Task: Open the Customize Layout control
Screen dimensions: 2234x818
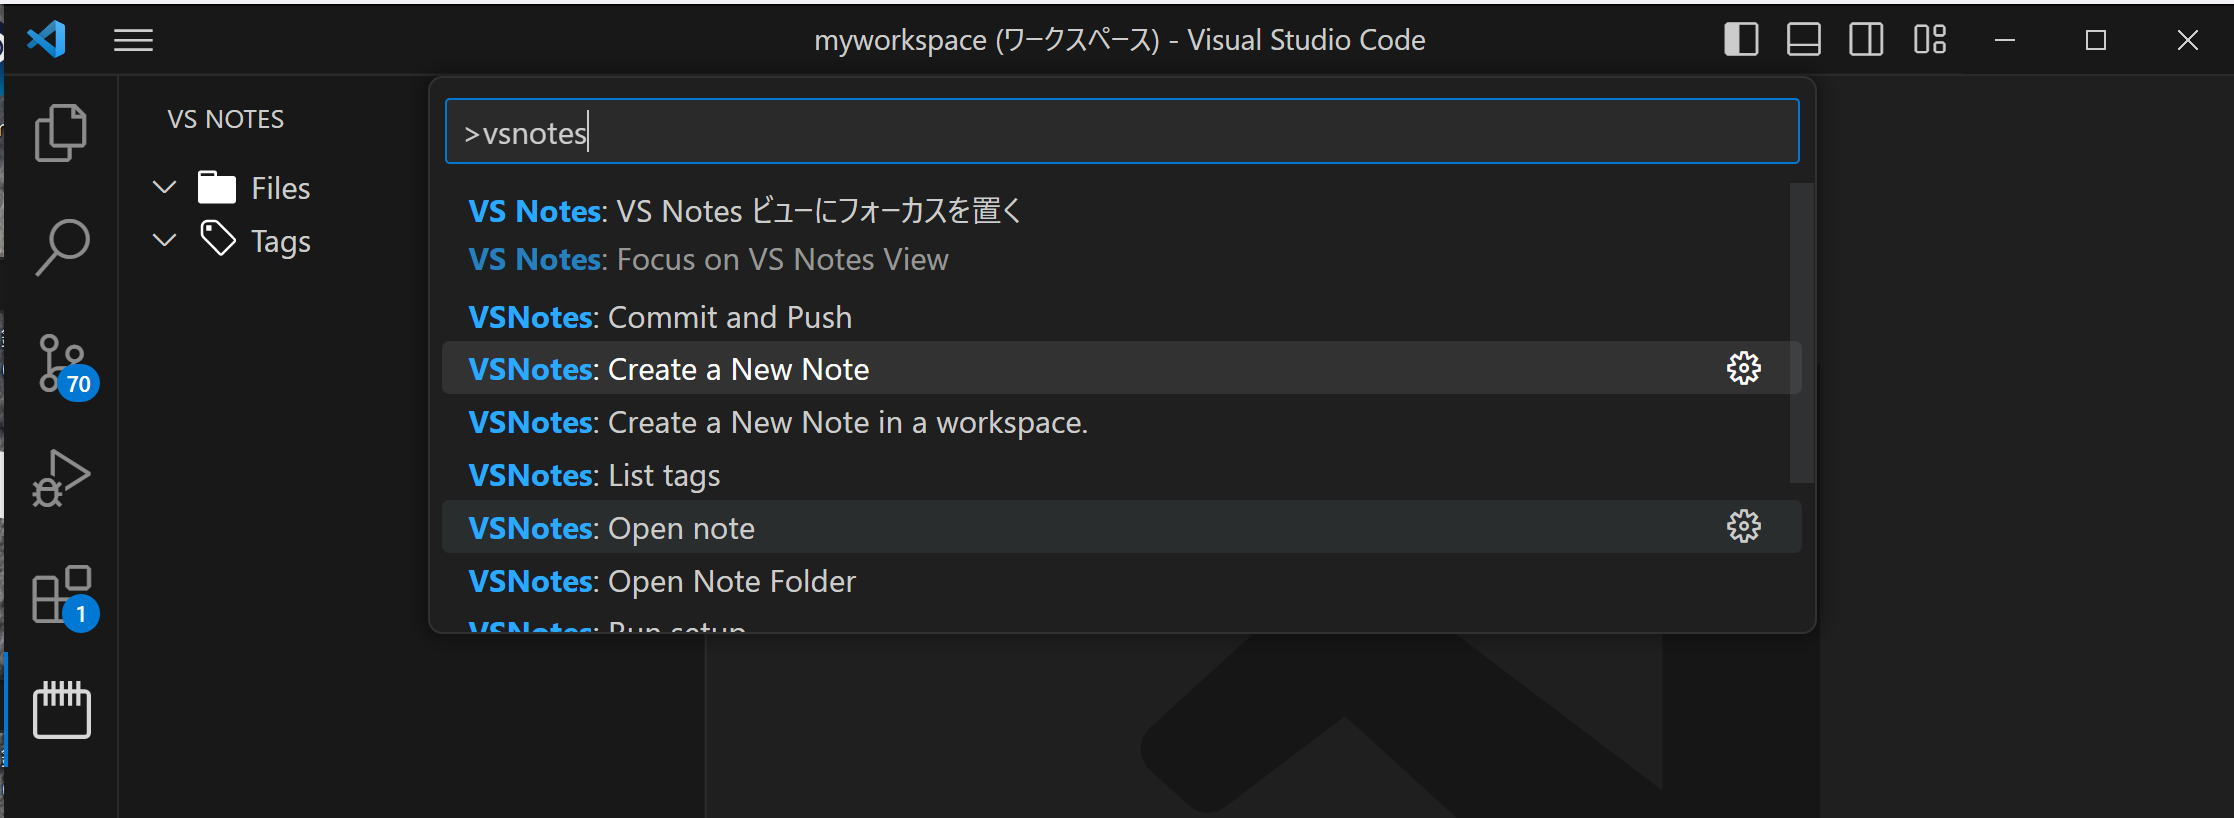Action: tap(1929, 40)
